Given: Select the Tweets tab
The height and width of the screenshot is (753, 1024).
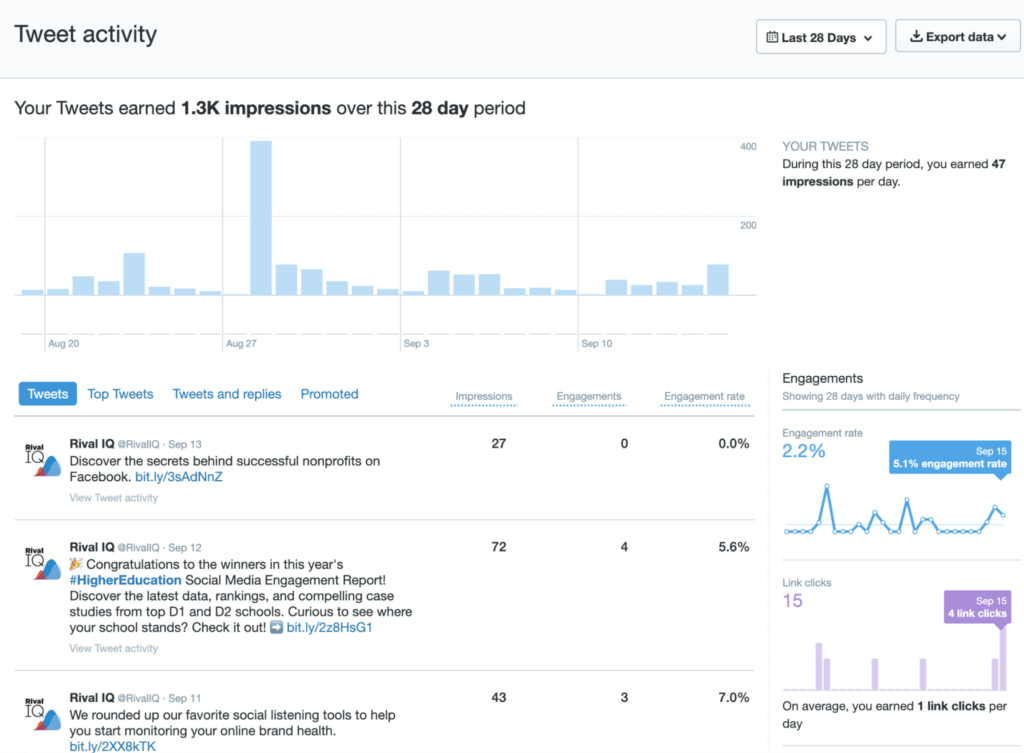Looking at the screenshot, I should [47, 394].
